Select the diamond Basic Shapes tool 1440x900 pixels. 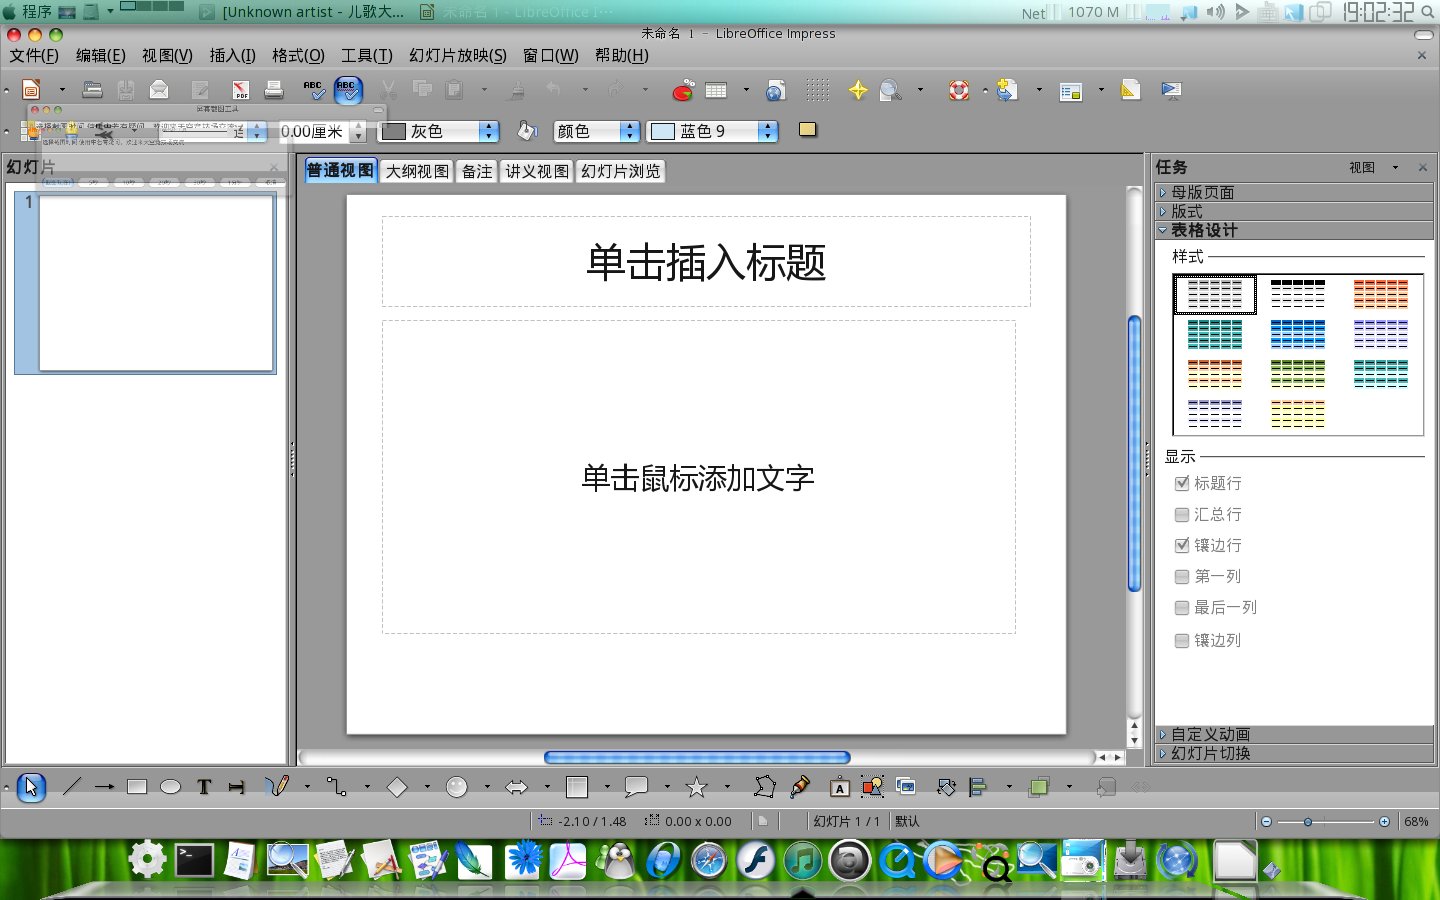[x=397, y=787]
